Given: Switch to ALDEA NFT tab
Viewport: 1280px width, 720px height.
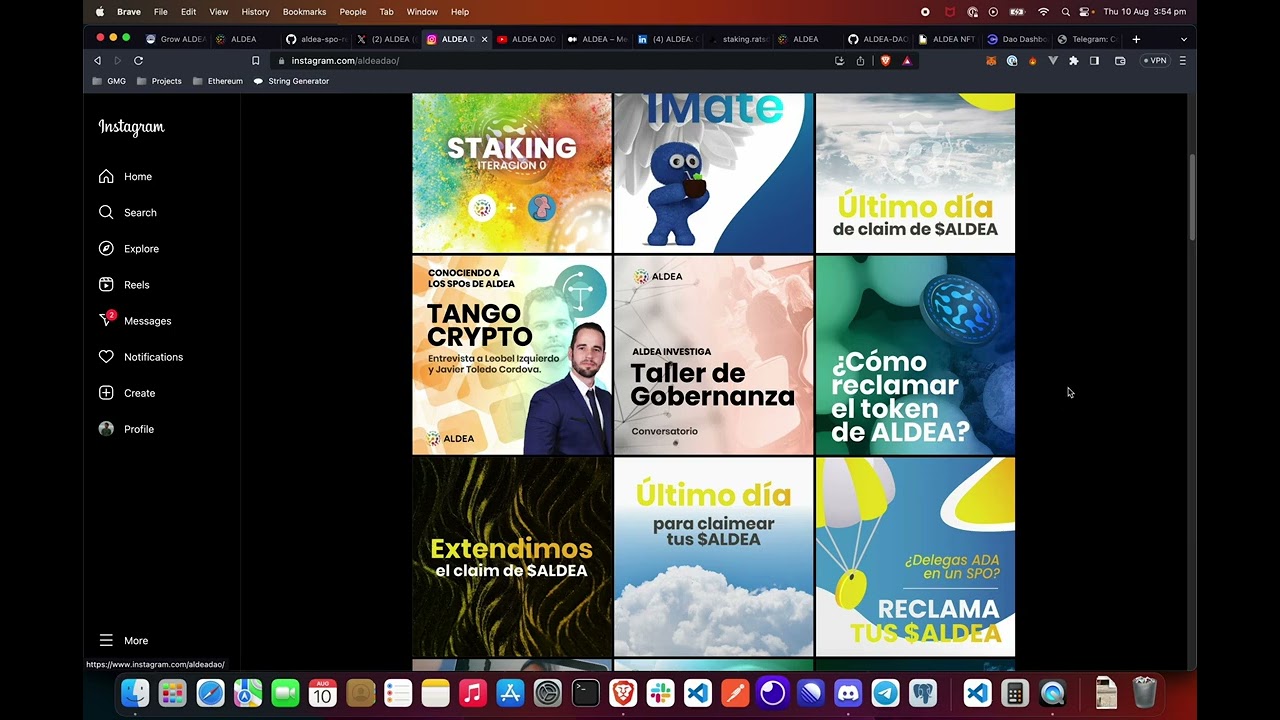Looking at the screenshot, I should (948, 39).
